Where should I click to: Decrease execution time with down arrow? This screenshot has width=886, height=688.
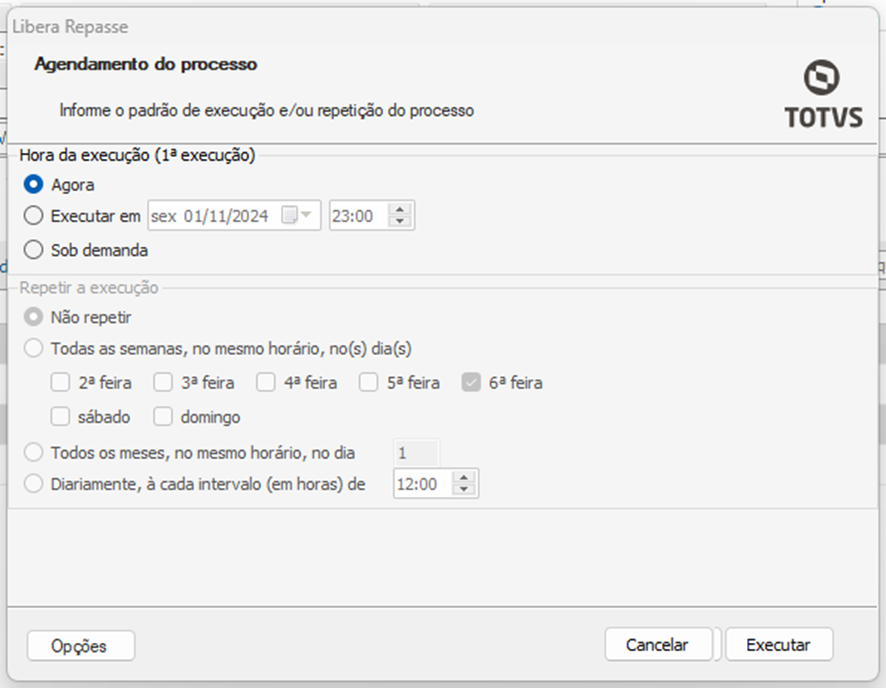click(400, 222)
